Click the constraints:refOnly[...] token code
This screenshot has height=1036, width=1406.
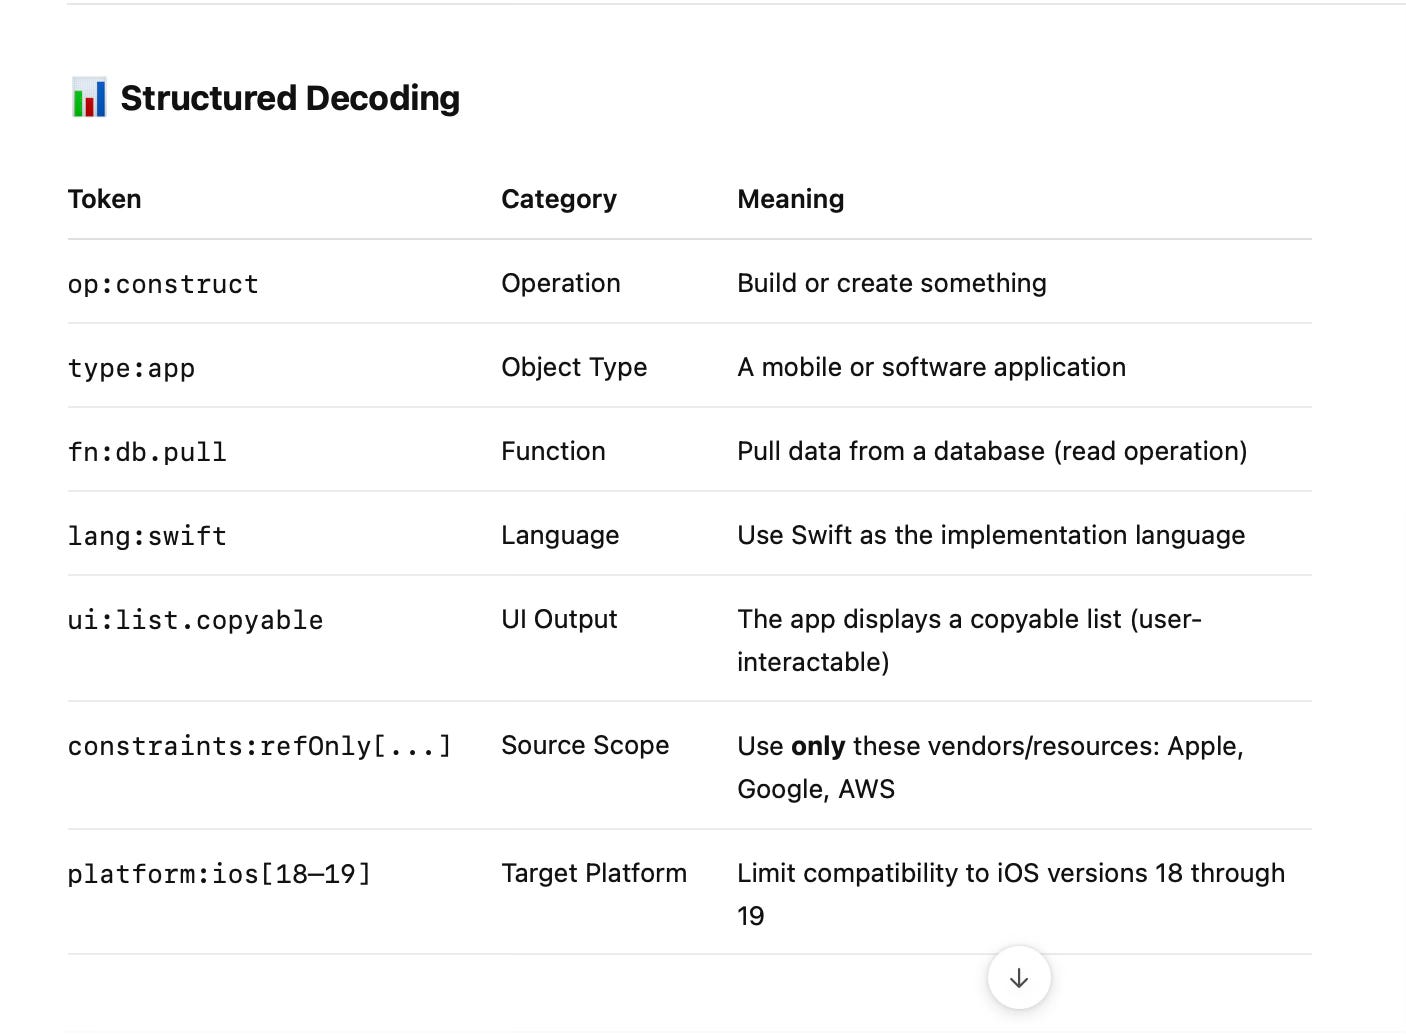click(259, 746)
